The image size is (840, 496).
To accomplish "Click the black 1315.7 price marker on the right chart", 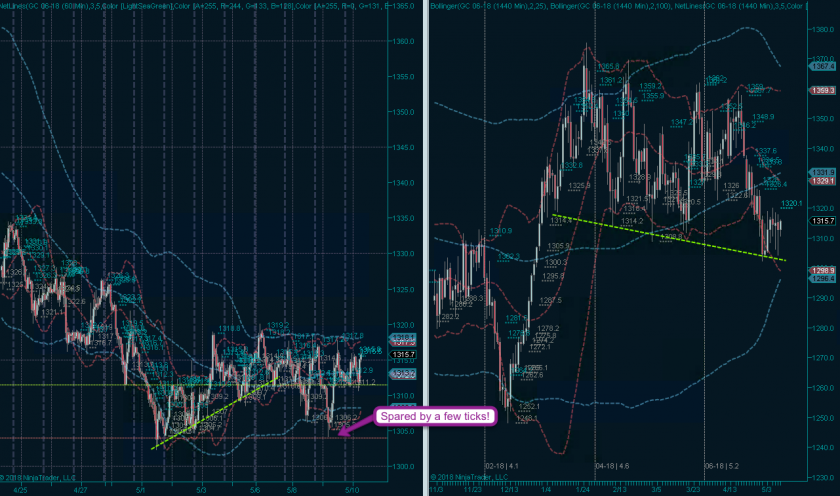I will point(822,221).
